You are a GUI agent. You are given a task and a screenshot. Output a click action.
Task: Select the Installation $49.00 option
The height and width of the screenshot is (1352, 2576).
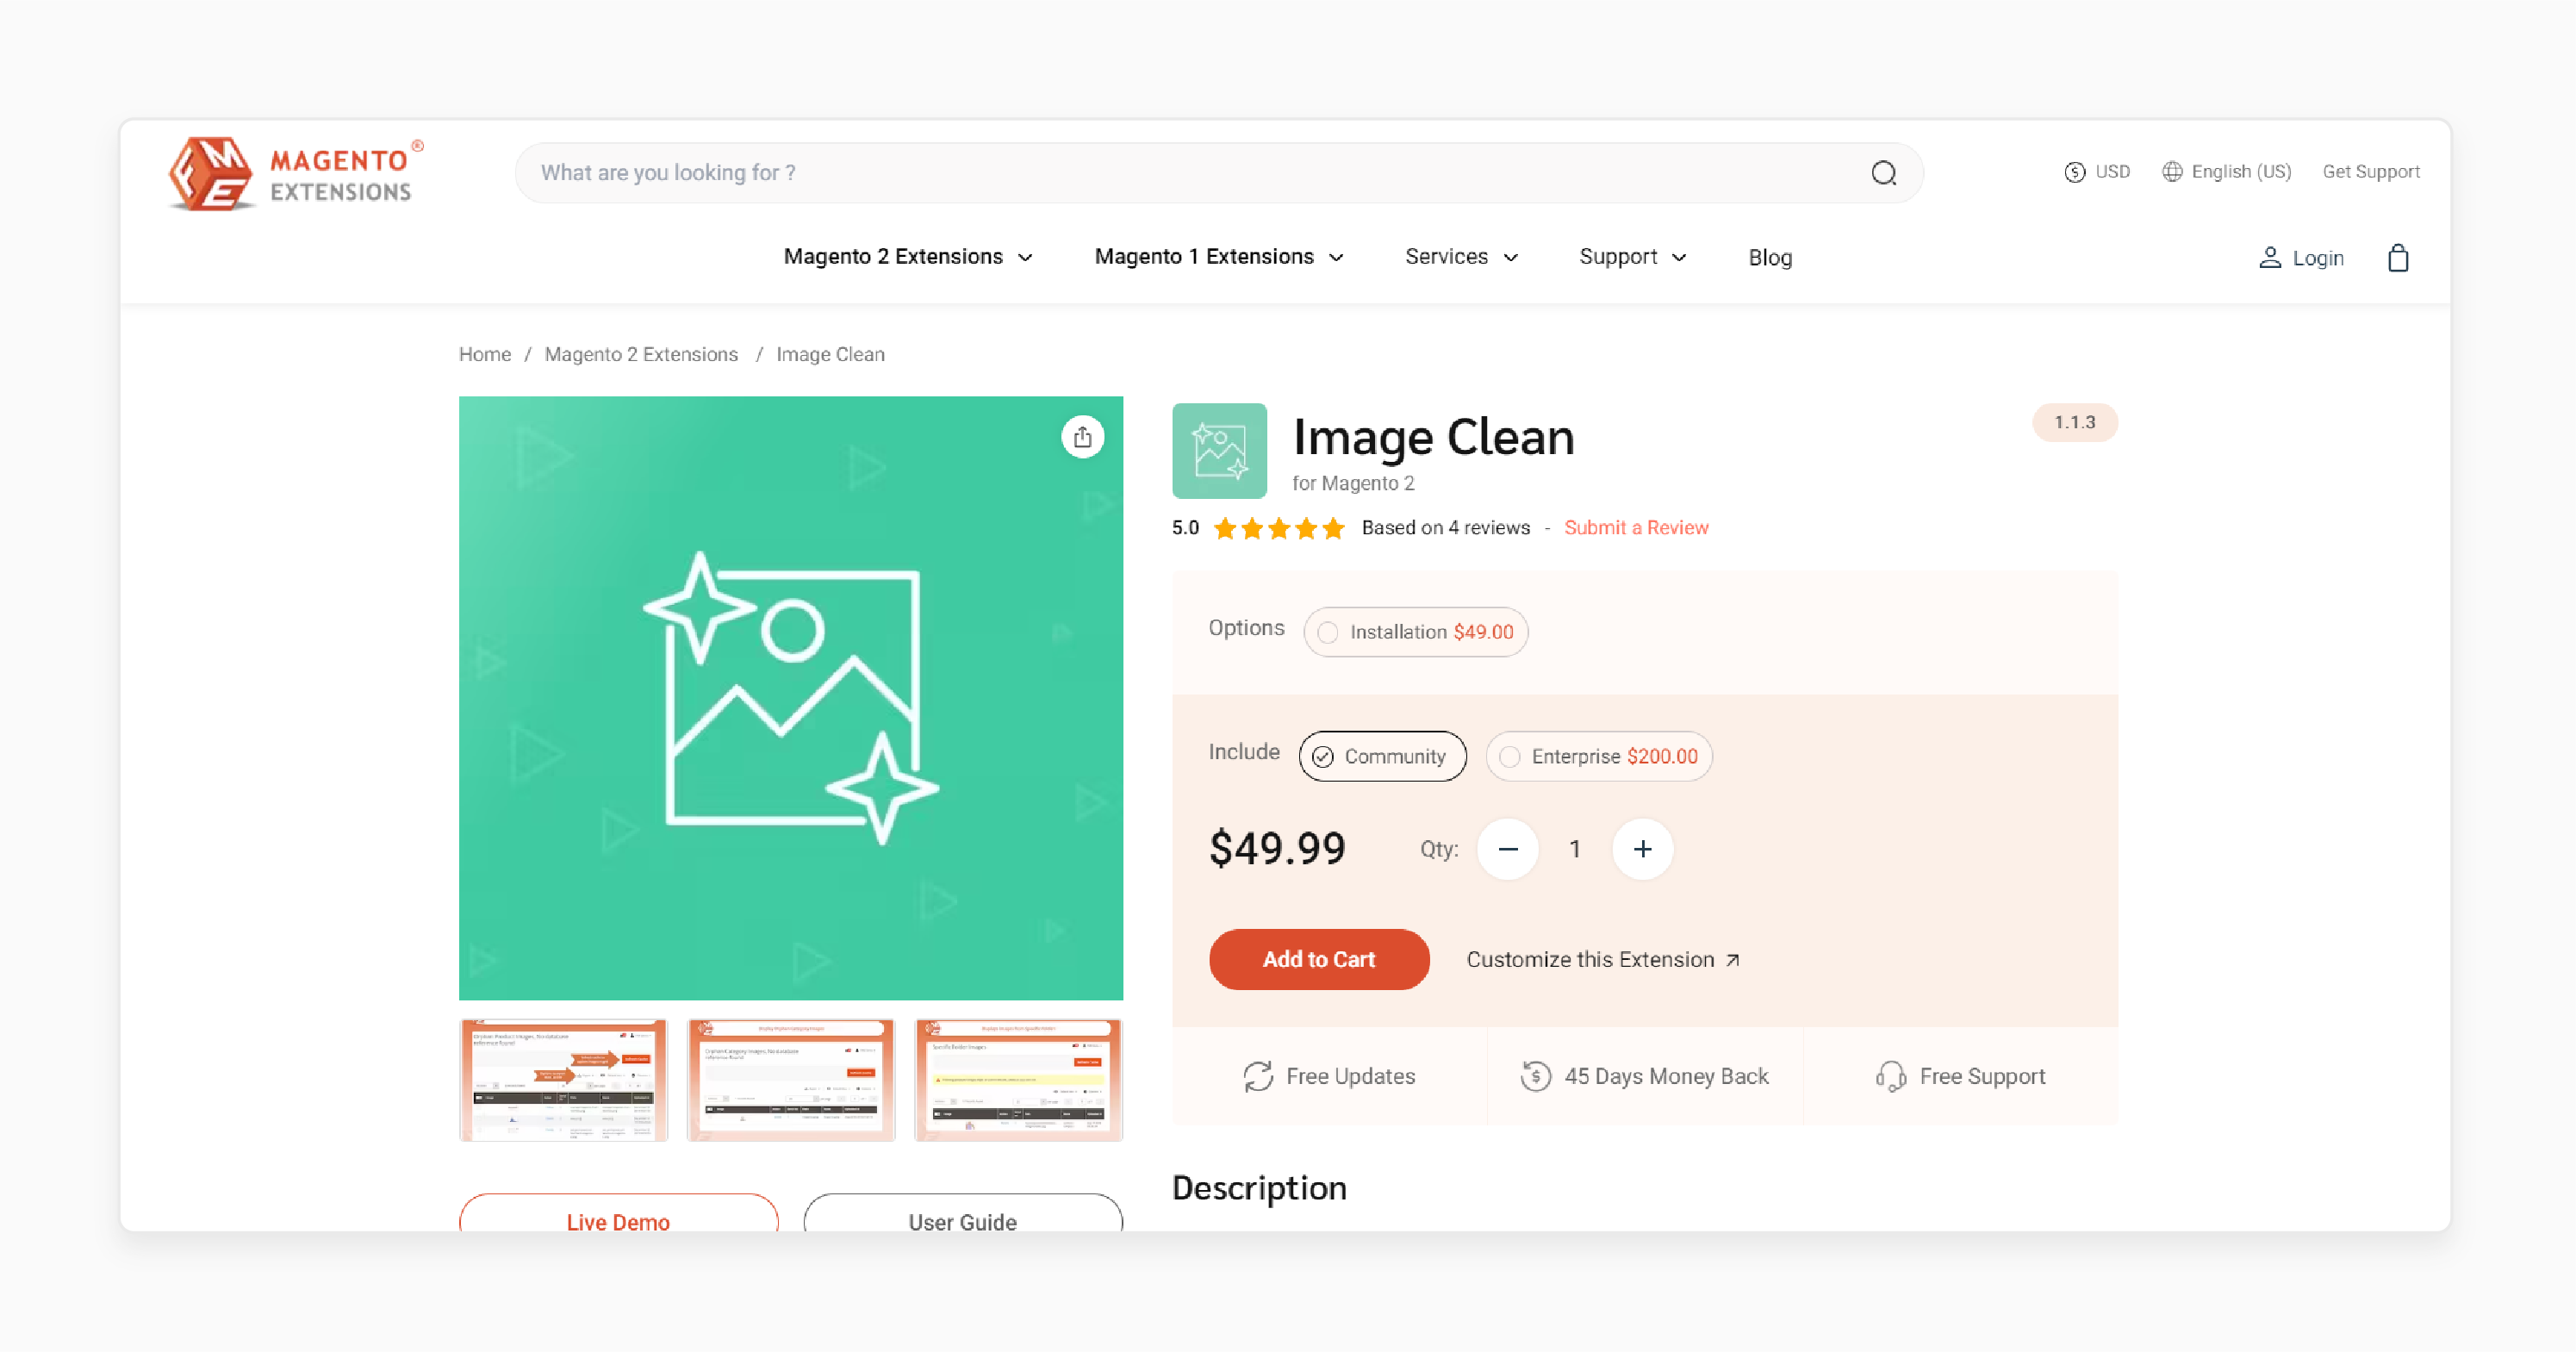point(1415,632)
